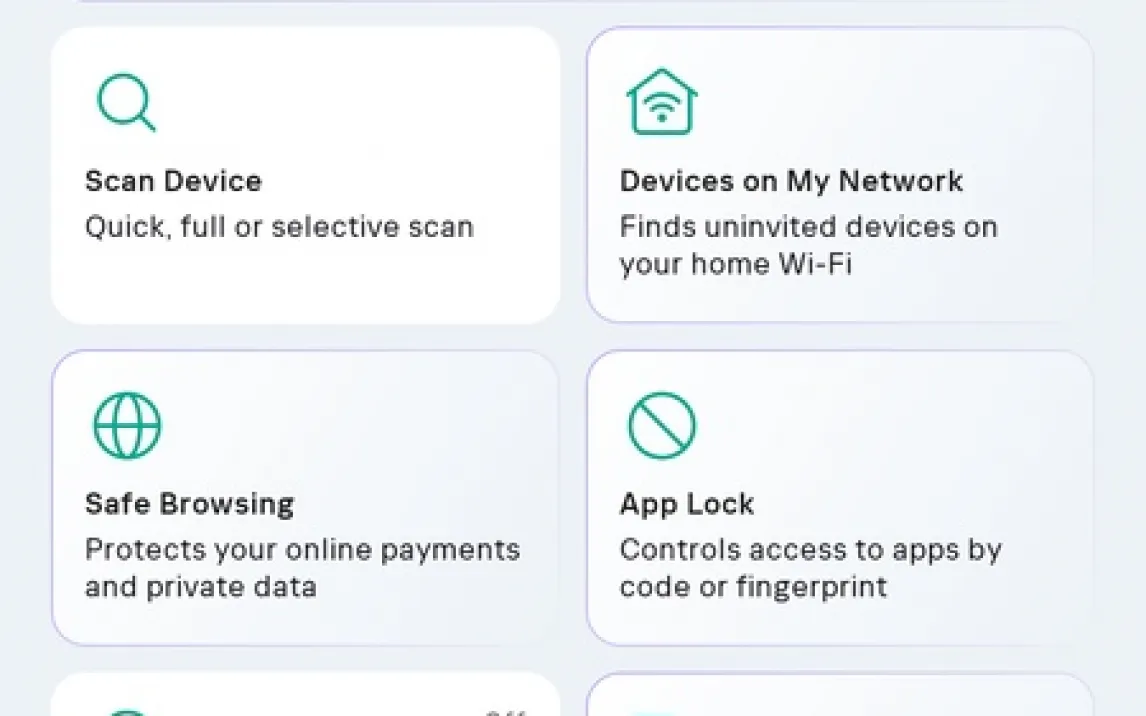Click the crossed-circle App Lock icon
The height and width of the screenshot is (716, 1146).
(x=661, y=425)
